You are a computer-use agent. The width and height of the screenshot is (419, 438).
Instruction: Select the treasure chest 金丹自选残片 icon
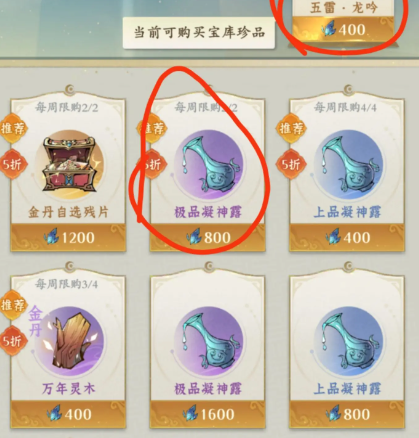coord(69,165)
